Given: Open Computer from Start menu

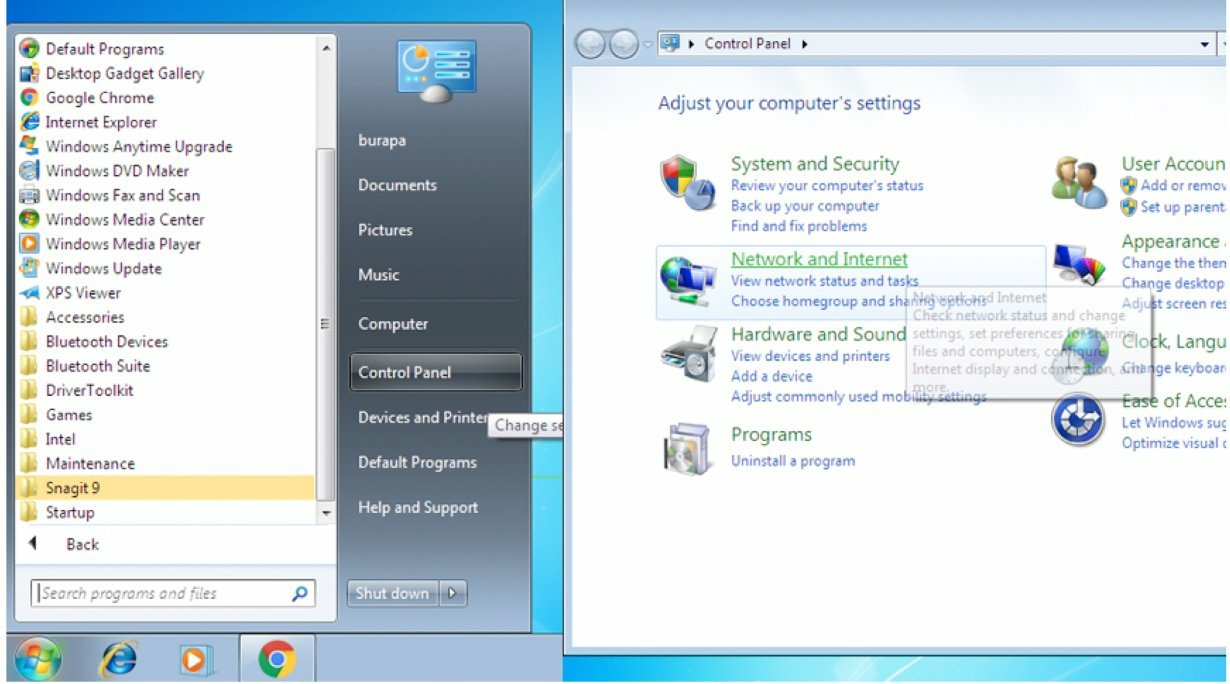Looking at the screenshot, I should [393, 324].
